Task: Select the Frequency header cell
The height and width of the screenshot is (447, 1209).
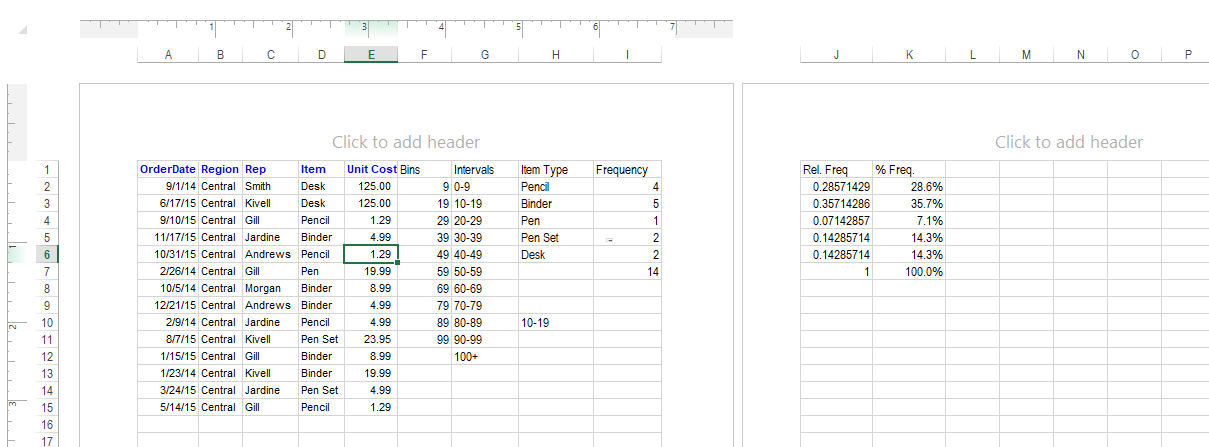Action: point(627,170)
